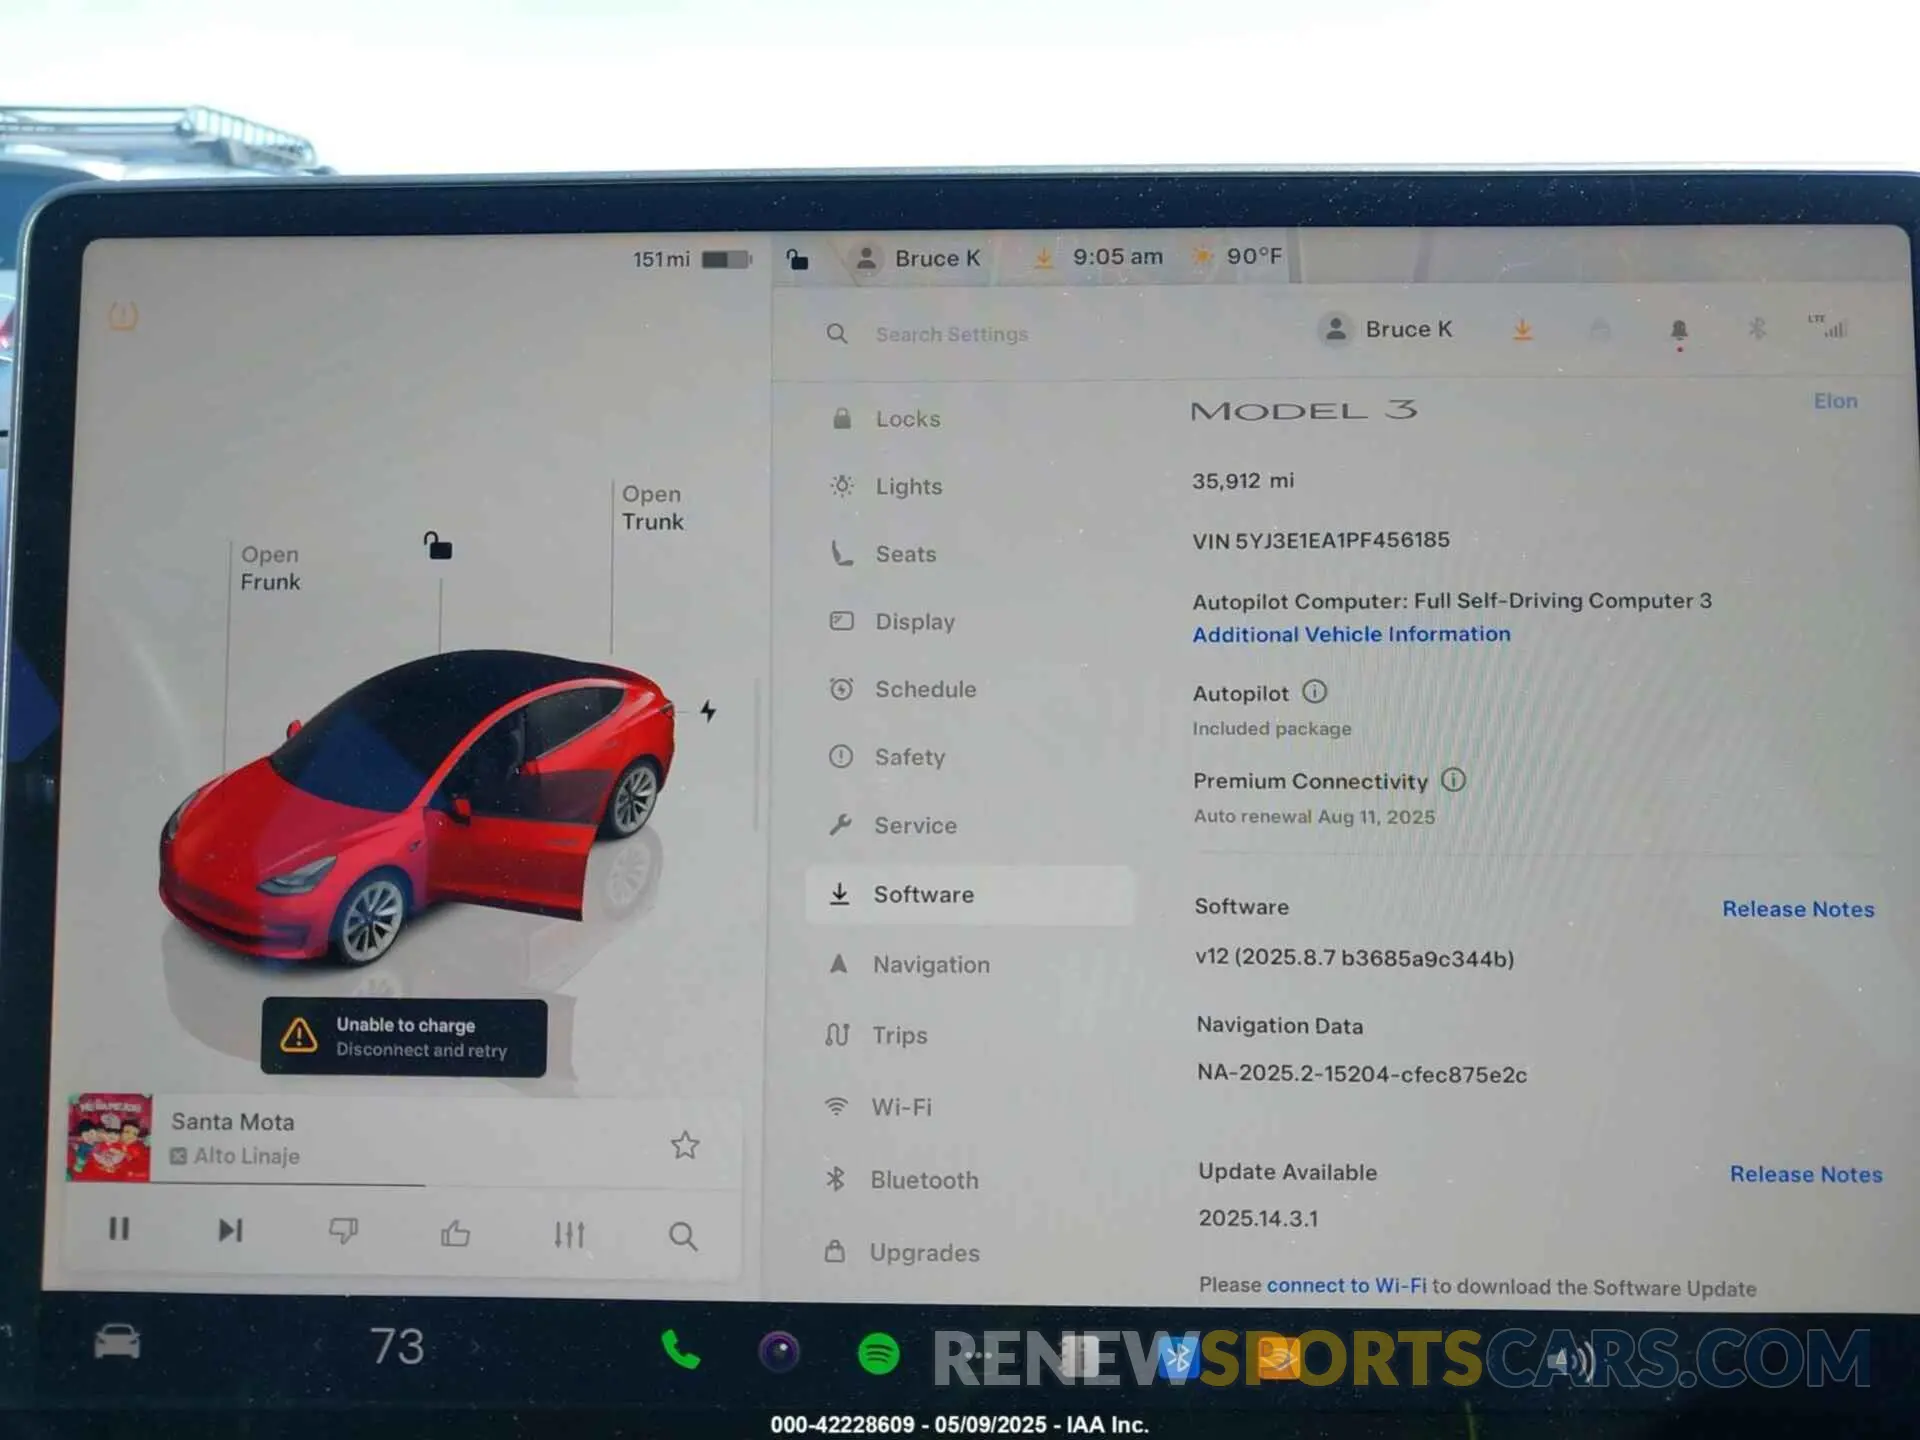Tap the charge port lightning bolt icon
This screenshot has width=1920, height=1440.
click(x=708, y=711)
